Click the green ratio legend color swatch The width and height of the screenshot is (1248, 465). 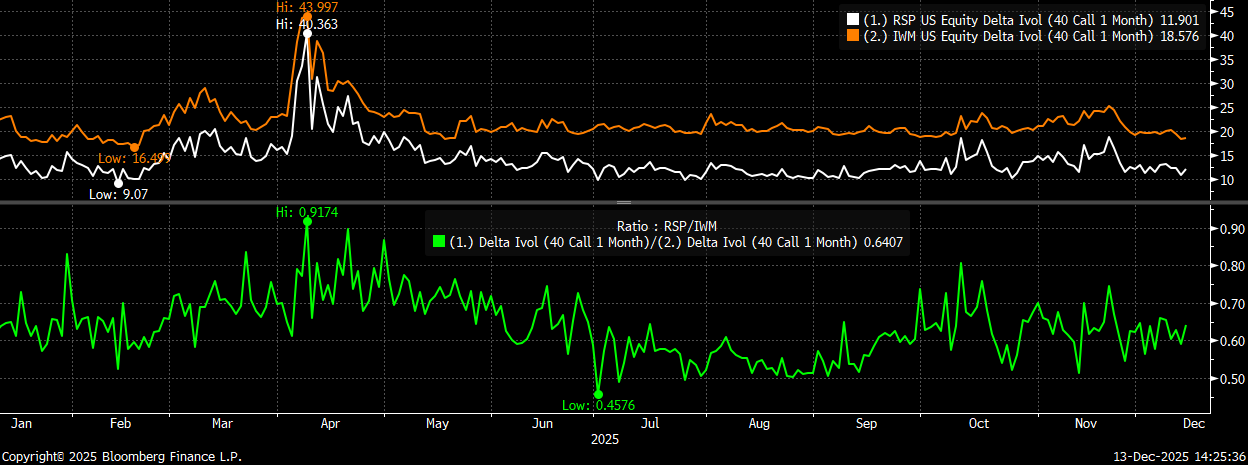(x=437, y=242)
